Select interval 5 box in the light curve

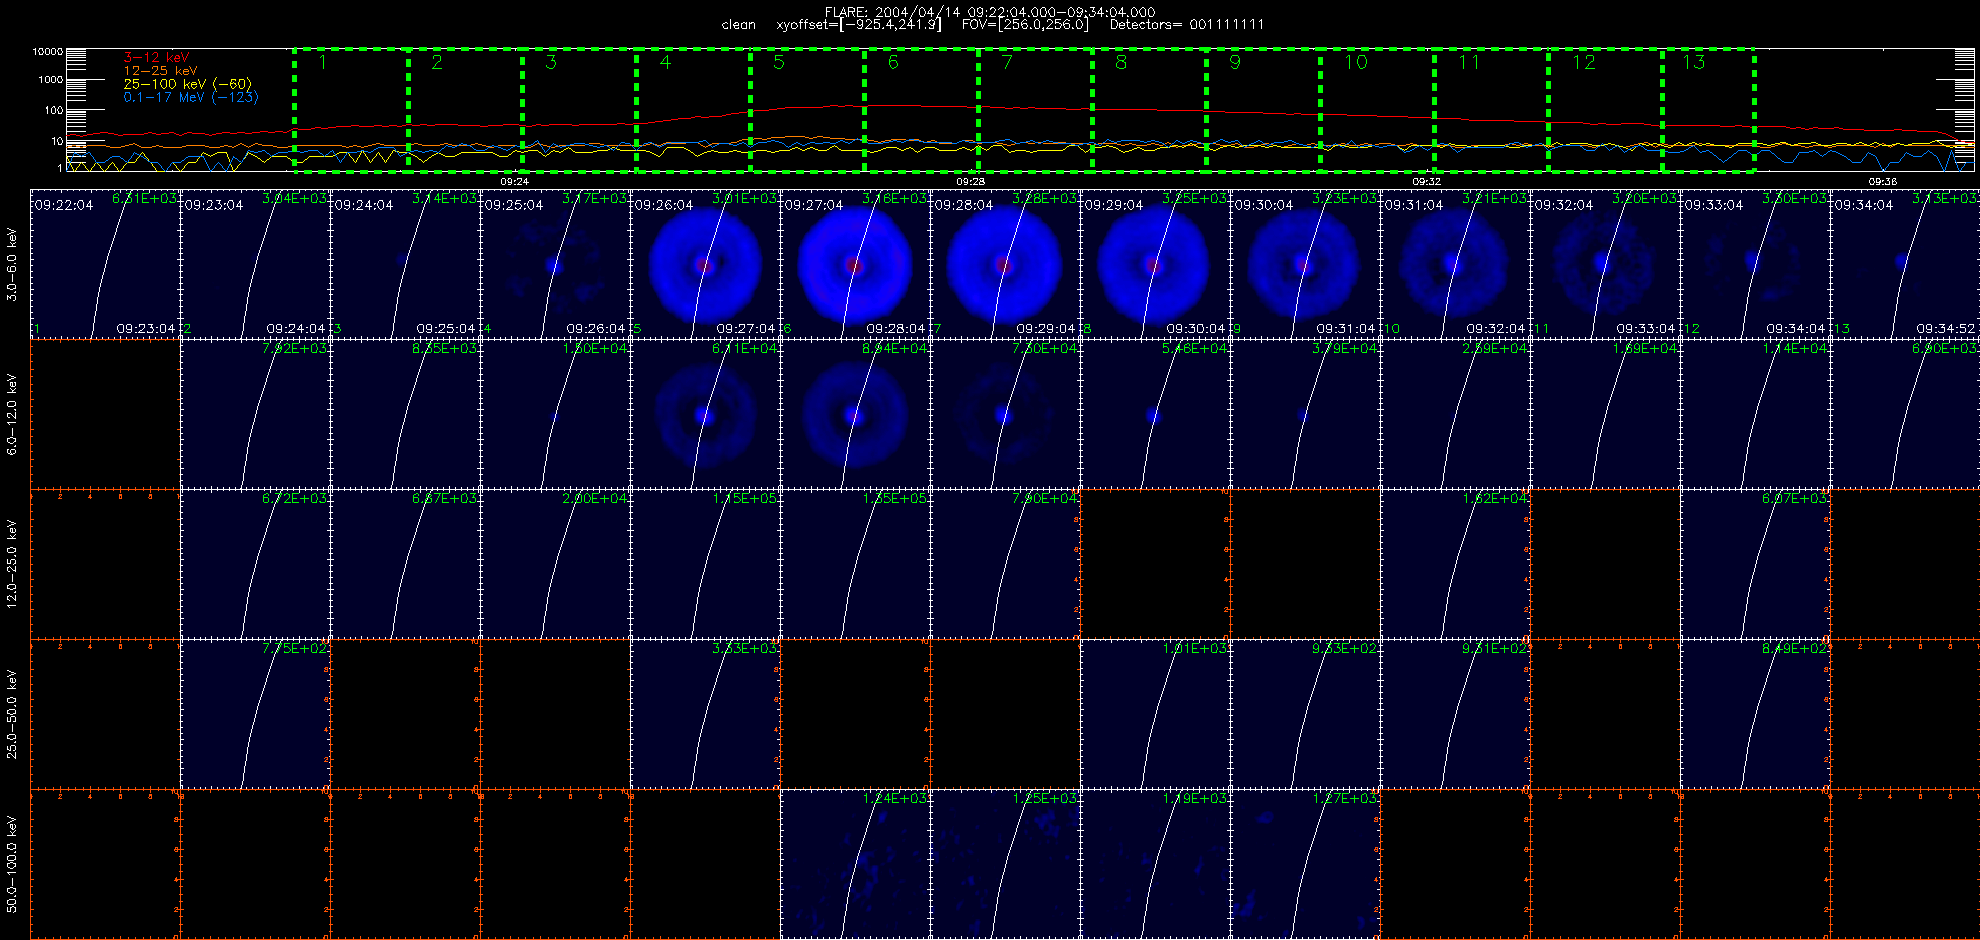807,109
